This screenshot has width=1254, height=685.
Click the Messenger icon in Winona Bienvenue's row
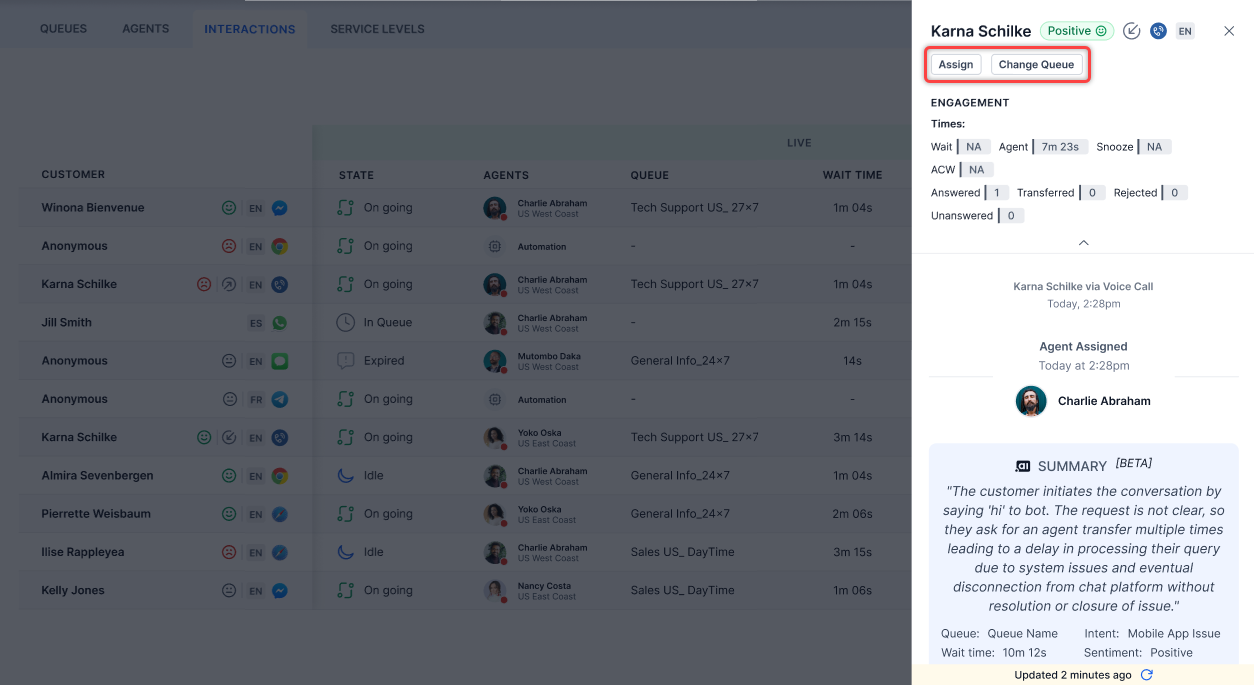280,209
